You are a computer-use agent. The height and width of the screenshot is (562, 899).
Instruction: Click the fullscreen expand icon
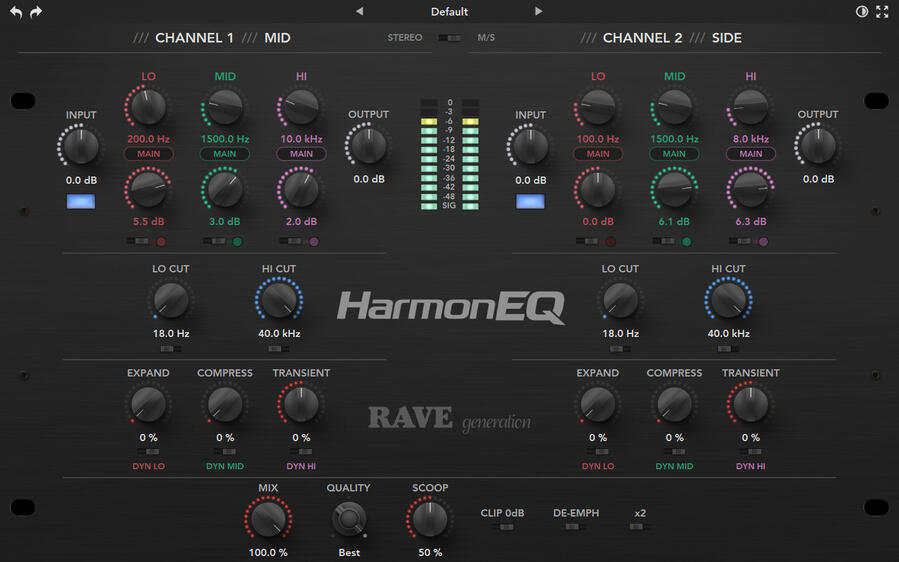coord(882,11)
